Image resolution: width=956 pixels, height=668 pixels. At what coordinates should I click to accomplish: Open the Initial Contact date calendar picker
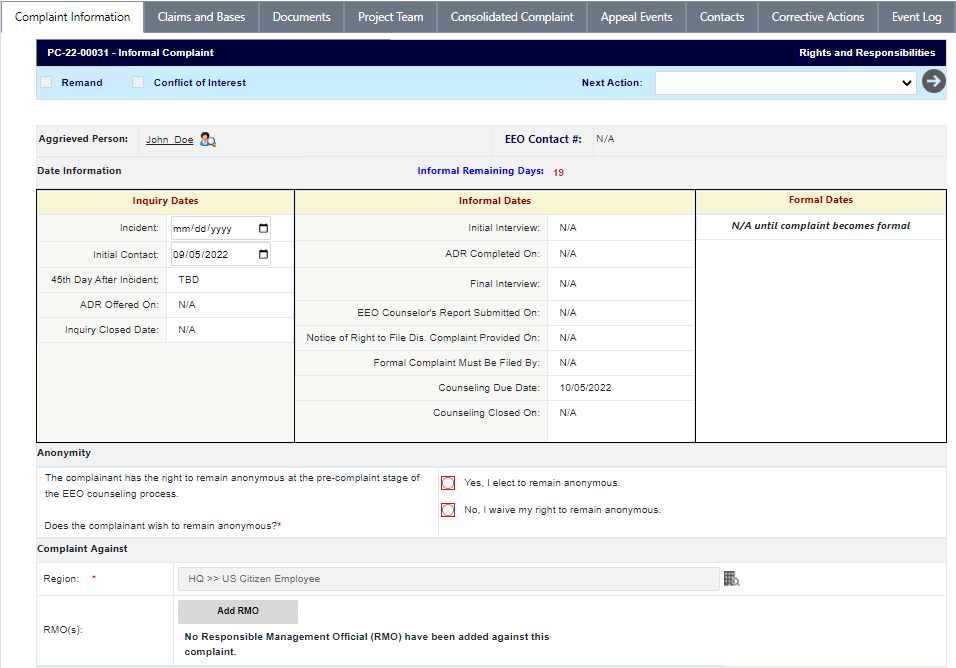tap(263, 254)
